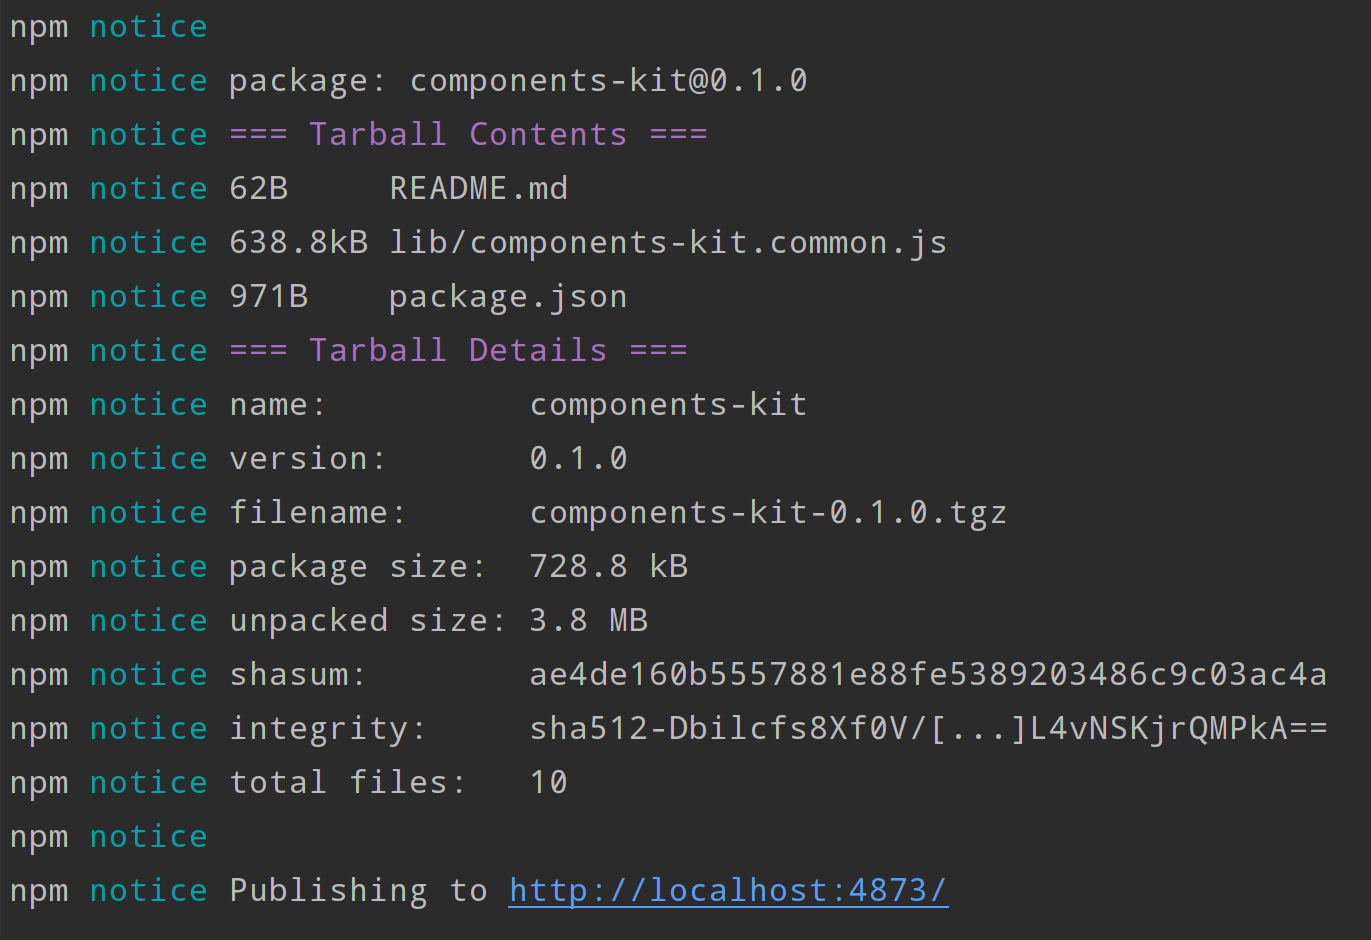
Task: Click the 3.8 MB unpacked size
Action: [588, 620]
